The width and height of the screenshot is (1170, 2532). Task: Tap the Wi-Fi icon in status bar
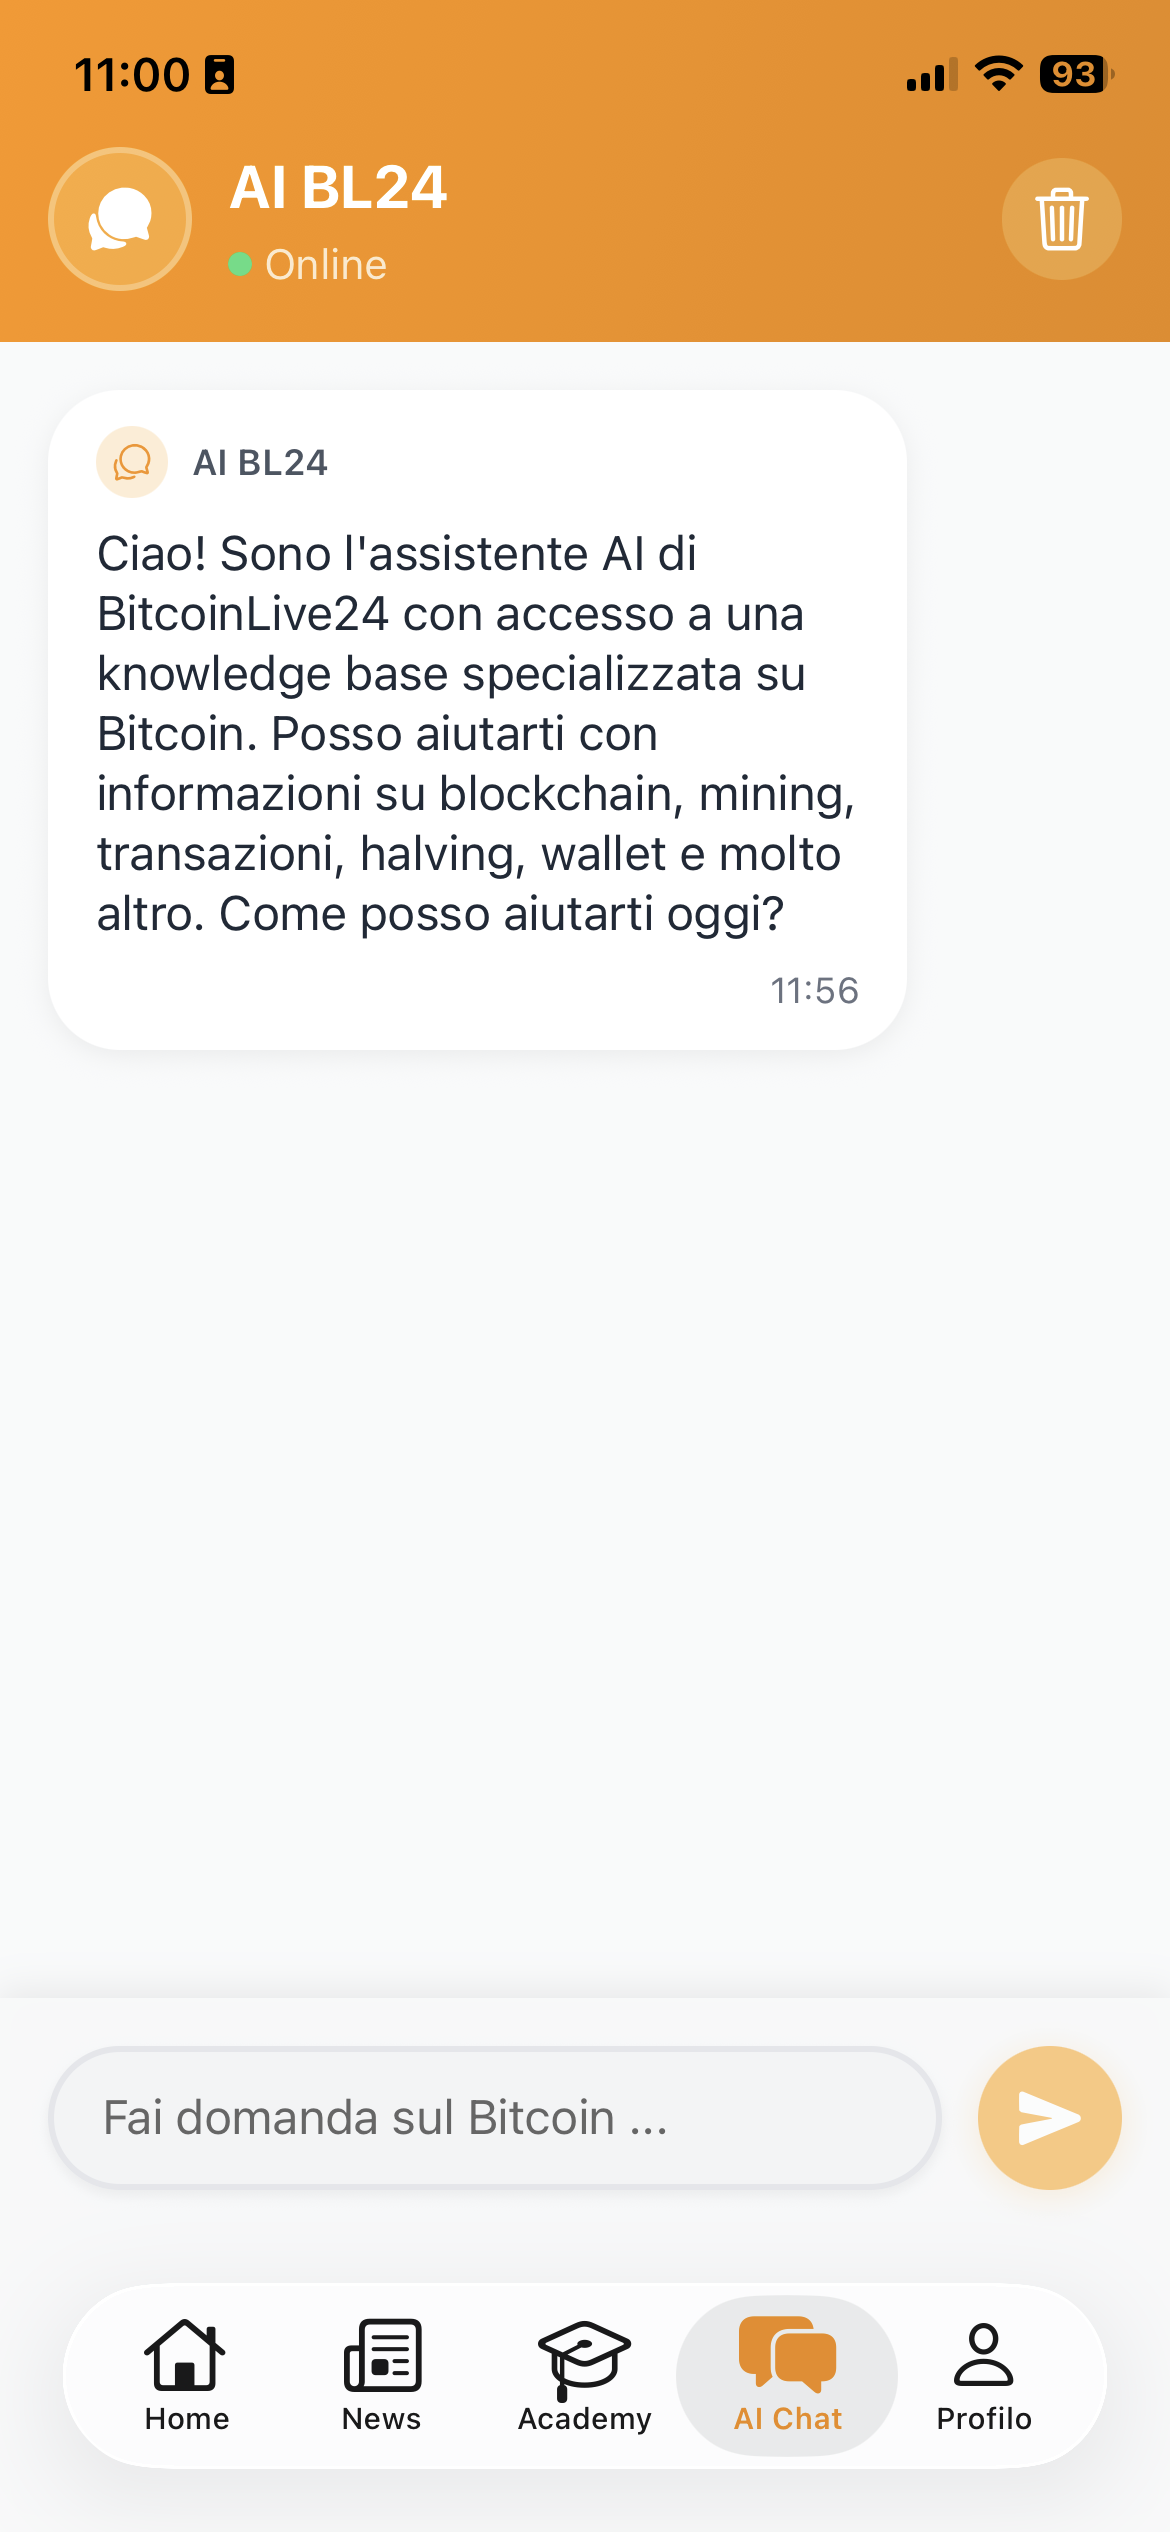point(998,73)
